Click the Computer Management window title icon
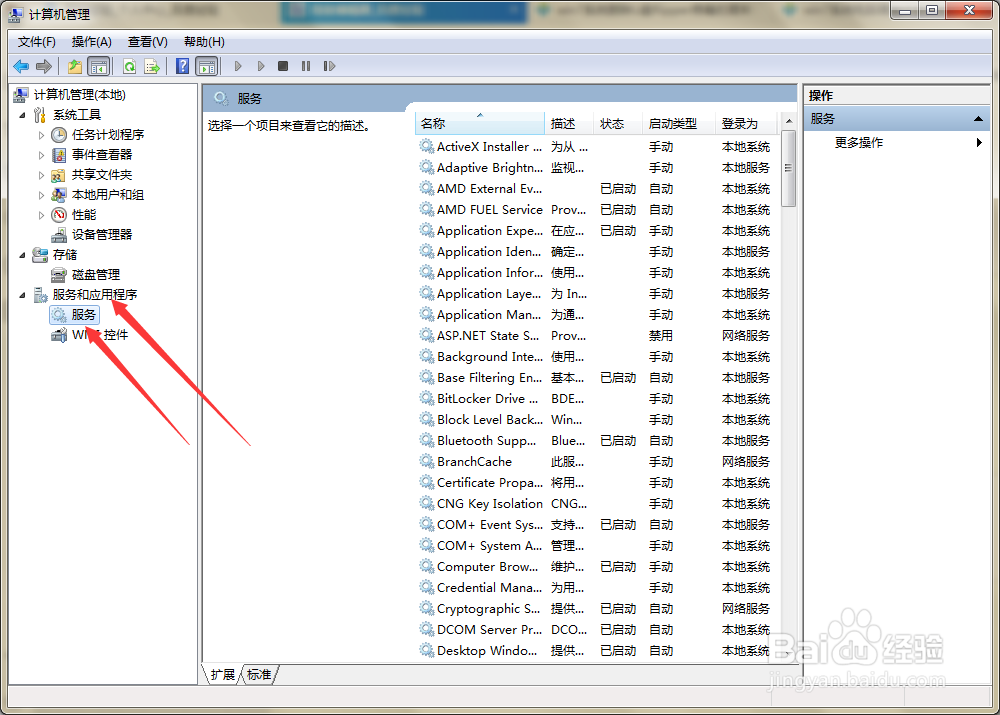The image size is (1000, 715). point(16,14)
